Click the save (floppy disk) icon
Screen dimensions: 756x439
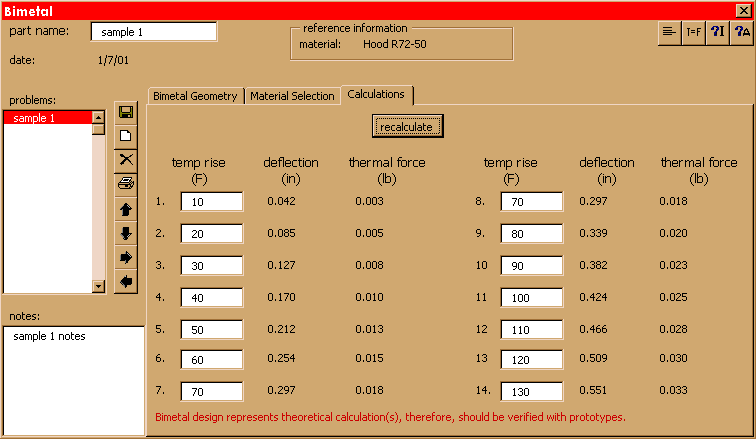127,113
